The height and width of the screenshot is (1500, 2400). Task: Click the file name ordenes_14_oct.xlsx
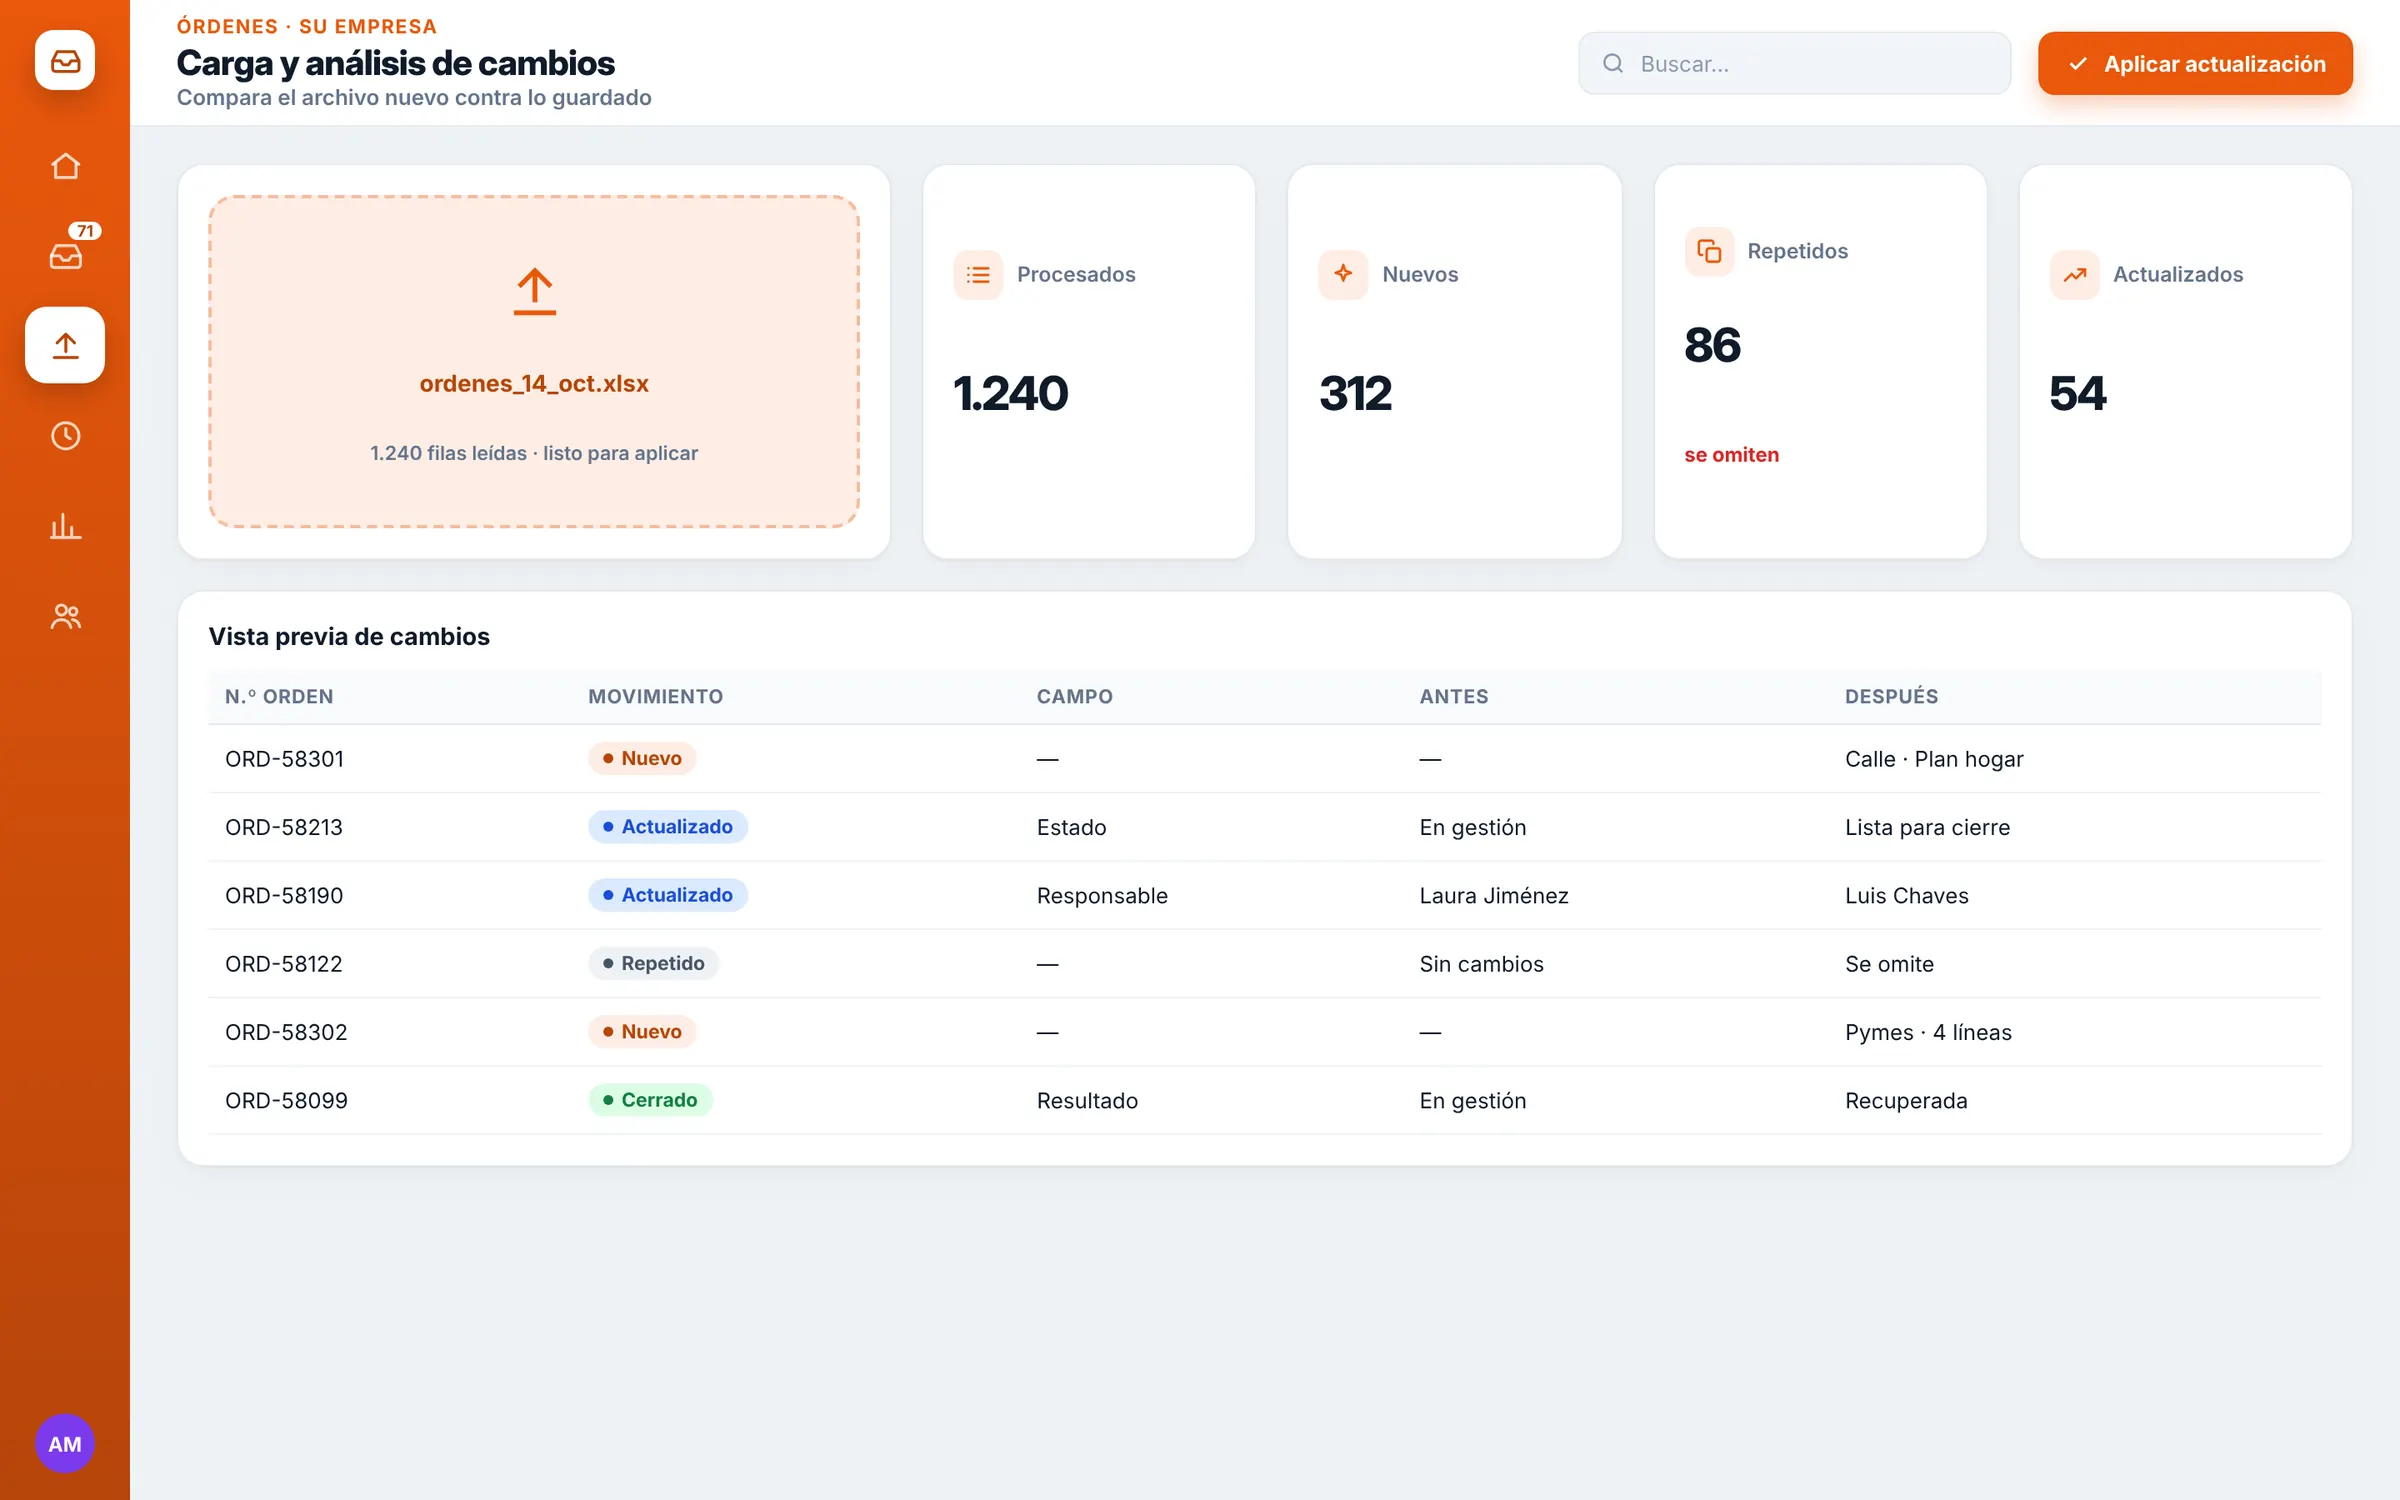[534, 384]
